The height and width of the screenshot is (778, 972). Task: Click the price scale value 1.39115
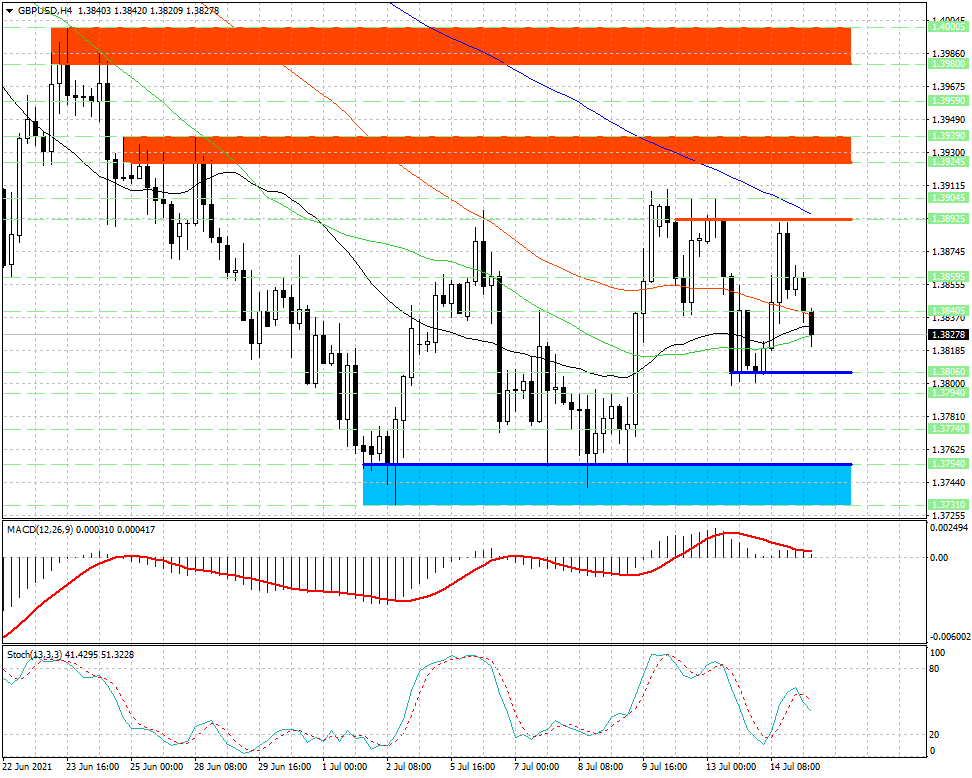[x=948, y=185]
